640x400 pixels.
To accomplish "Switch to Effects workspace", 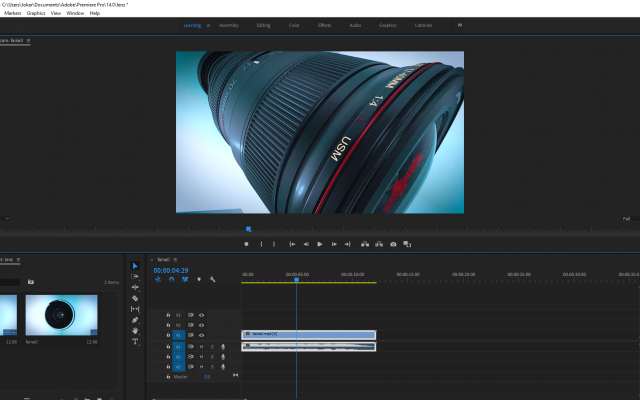I will [x=324, y=25].
